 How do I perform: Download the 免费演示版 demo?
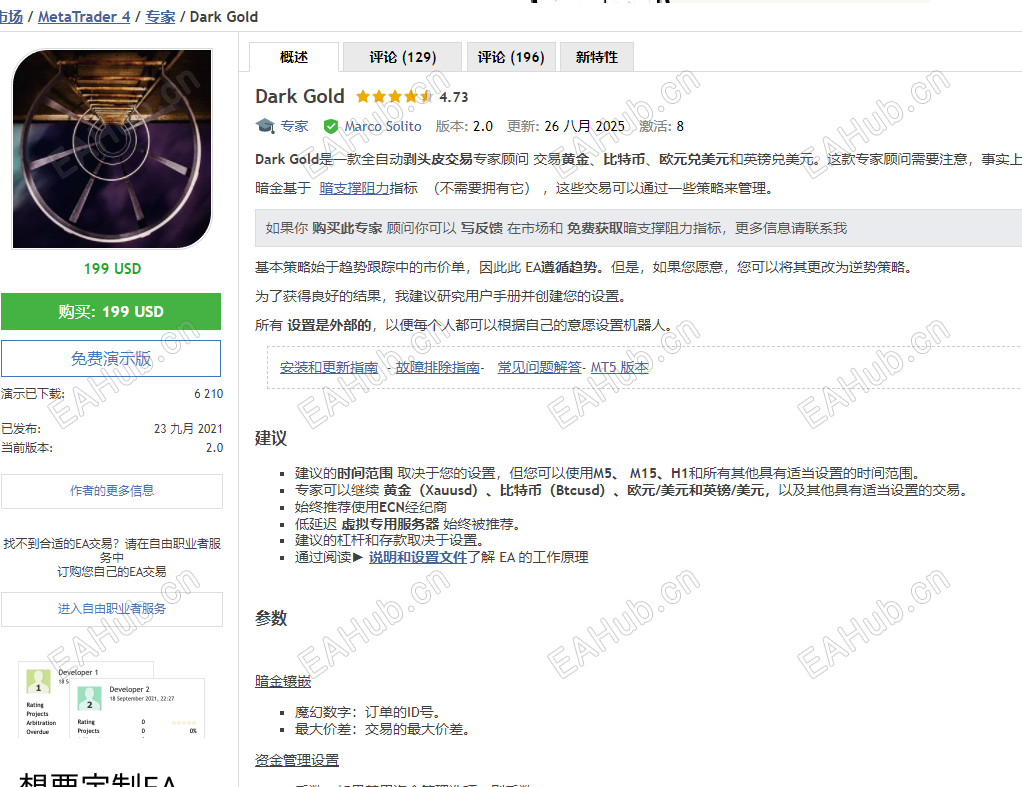[x=111, y=359]
